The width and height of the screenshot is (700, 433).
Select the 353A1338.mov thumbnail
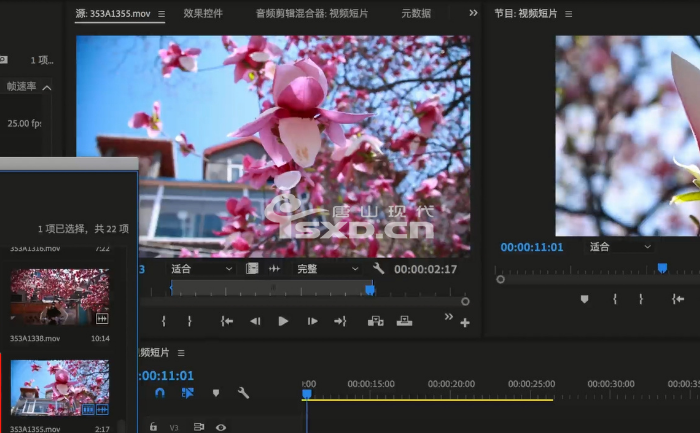pos(60,297)
